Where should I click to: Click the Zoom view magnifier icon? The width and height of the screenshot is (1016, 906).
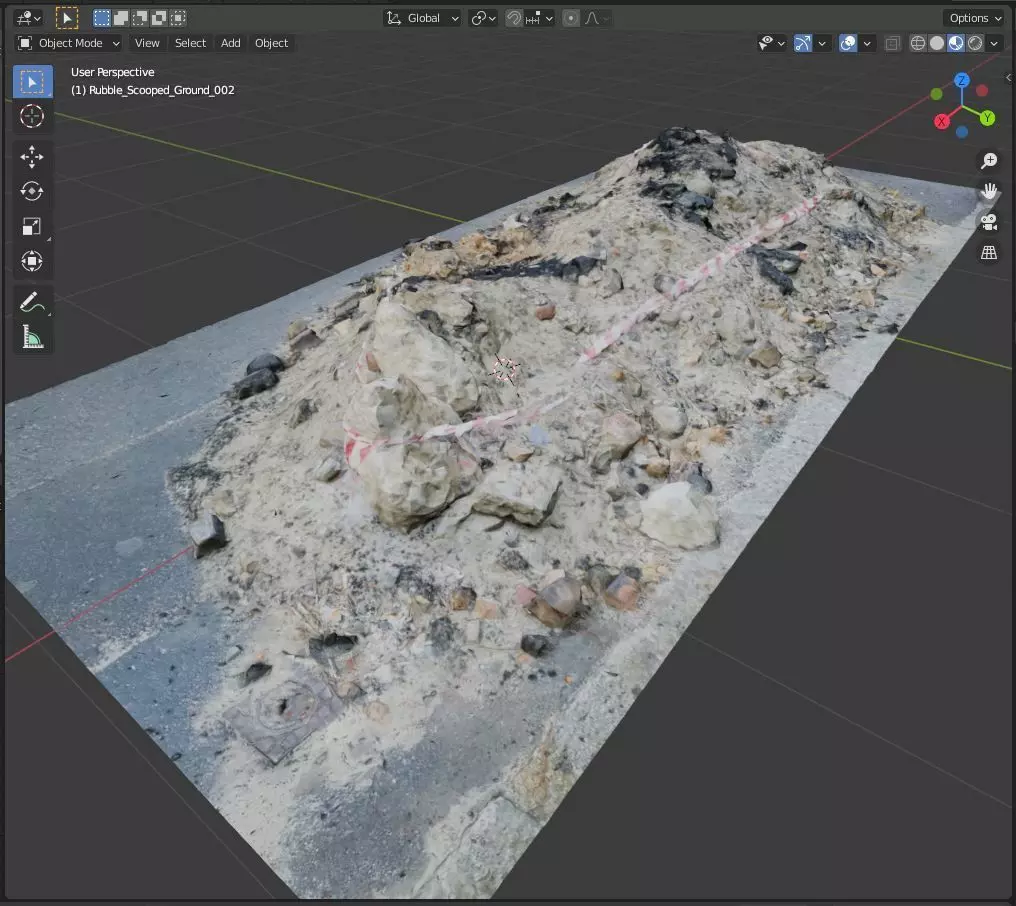pos(989,161)
